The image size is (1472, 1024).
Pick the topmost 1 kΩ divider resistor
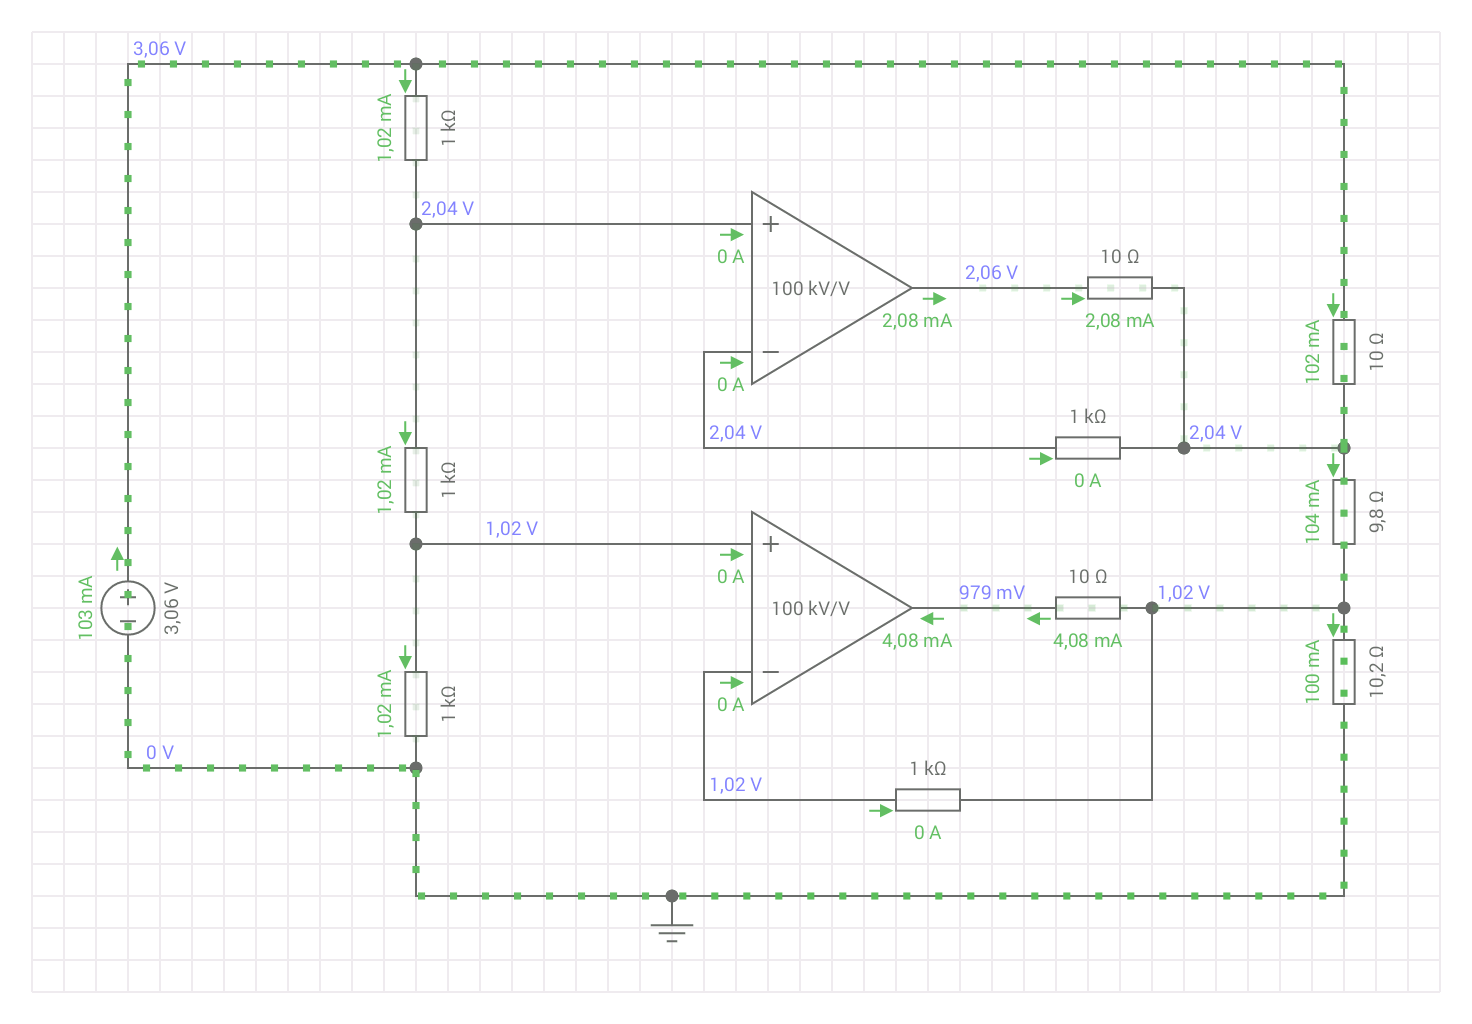click(416, 128)
